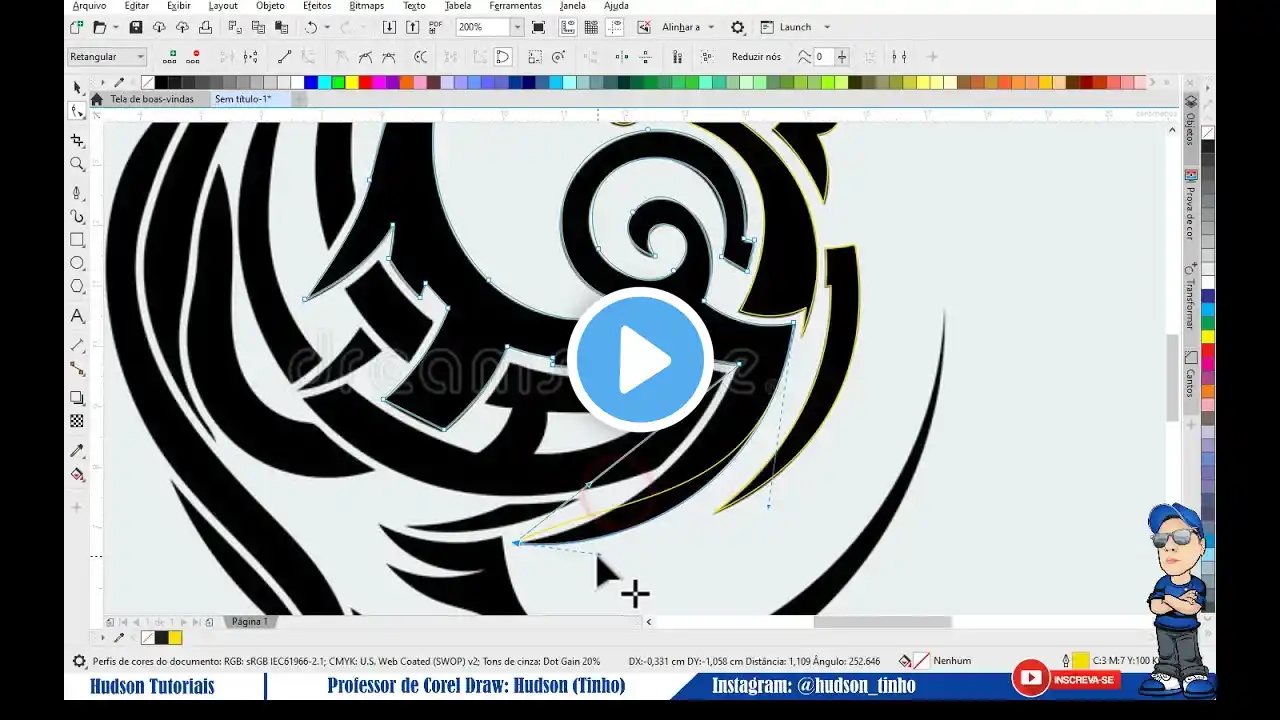Select the Polygon tool

77,286
